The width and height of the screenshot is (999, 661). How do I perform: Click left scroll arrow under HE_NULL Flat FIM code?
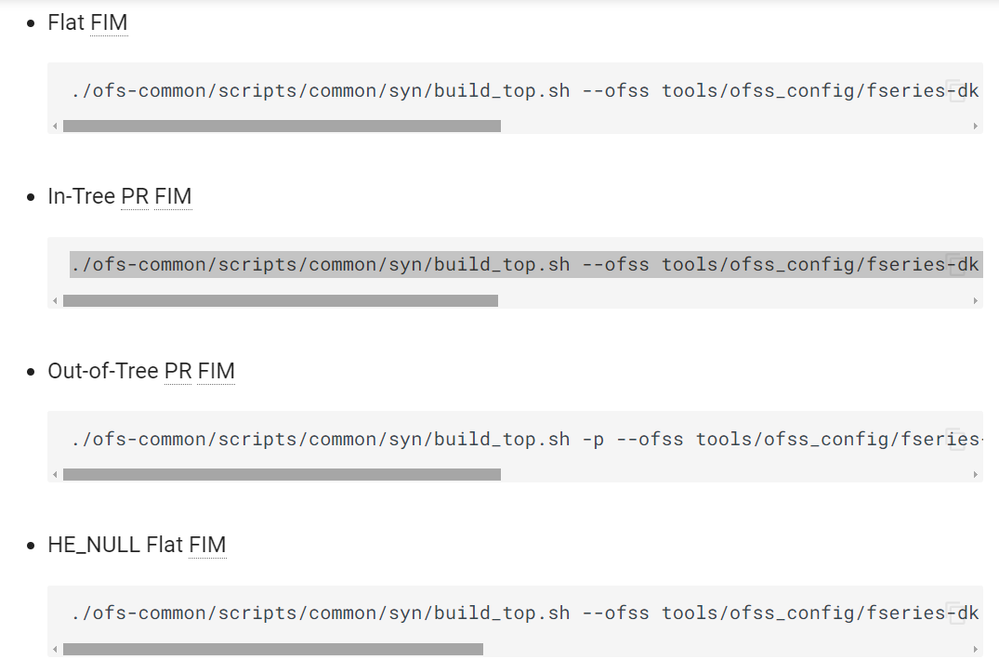tap(54, 649)
